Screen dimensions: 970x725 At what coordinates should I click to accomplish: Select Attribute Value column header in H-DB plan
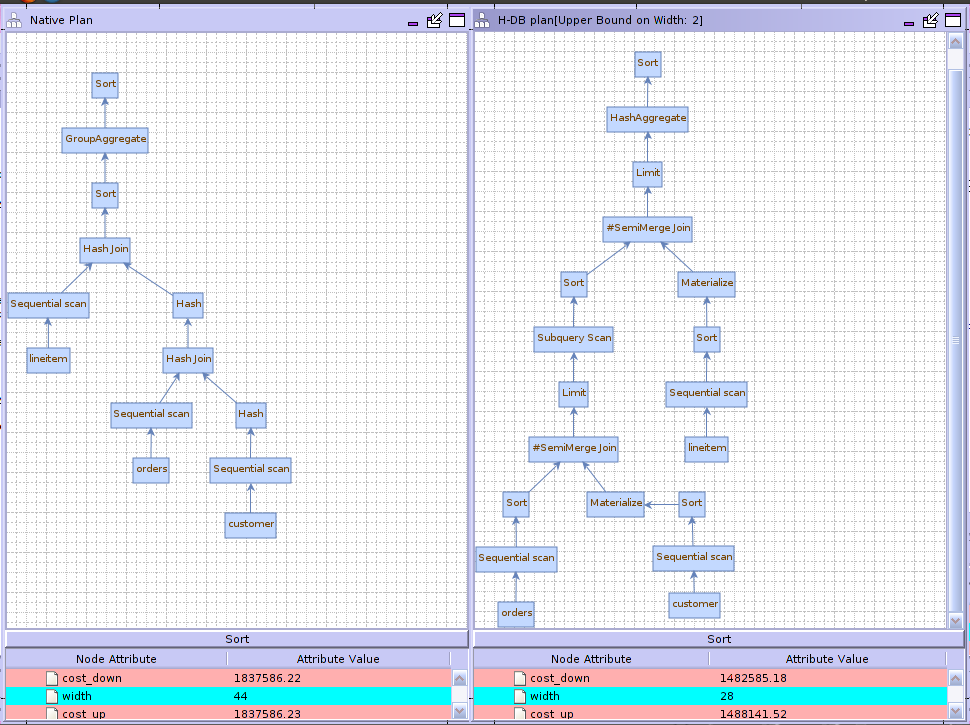pyautogui.click(x=827, y=659)
